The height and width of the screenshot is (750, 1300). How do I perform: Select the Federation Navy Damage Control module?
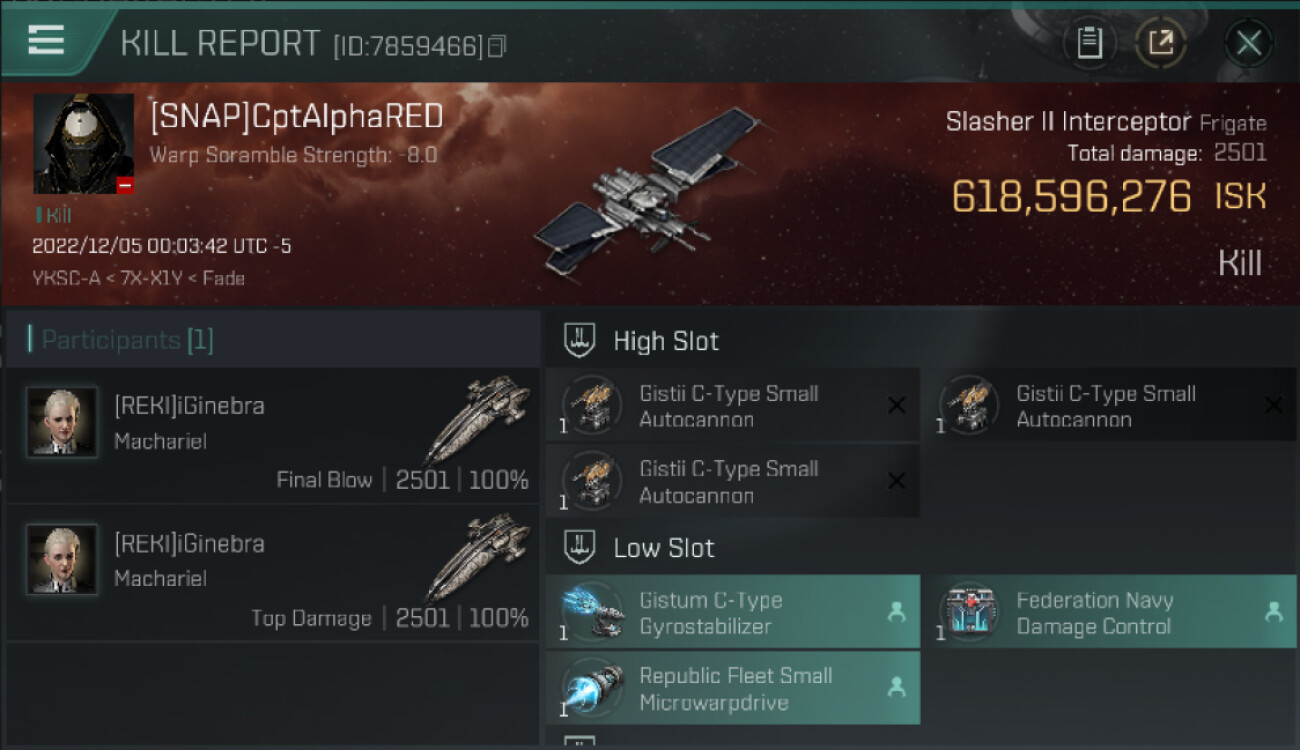click(1109, 611)
